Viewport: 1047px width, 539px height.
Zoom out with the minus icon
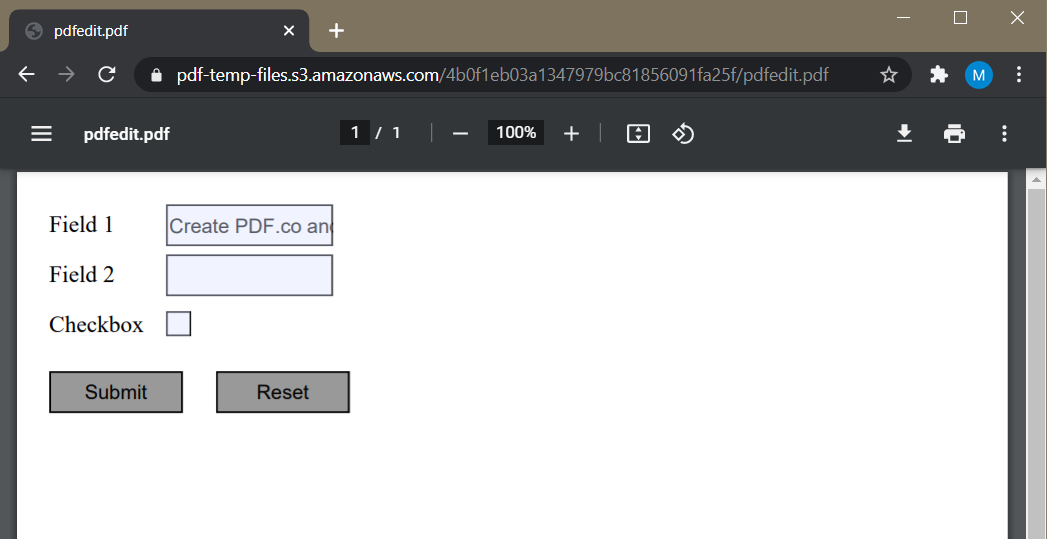tap(460, 134)
